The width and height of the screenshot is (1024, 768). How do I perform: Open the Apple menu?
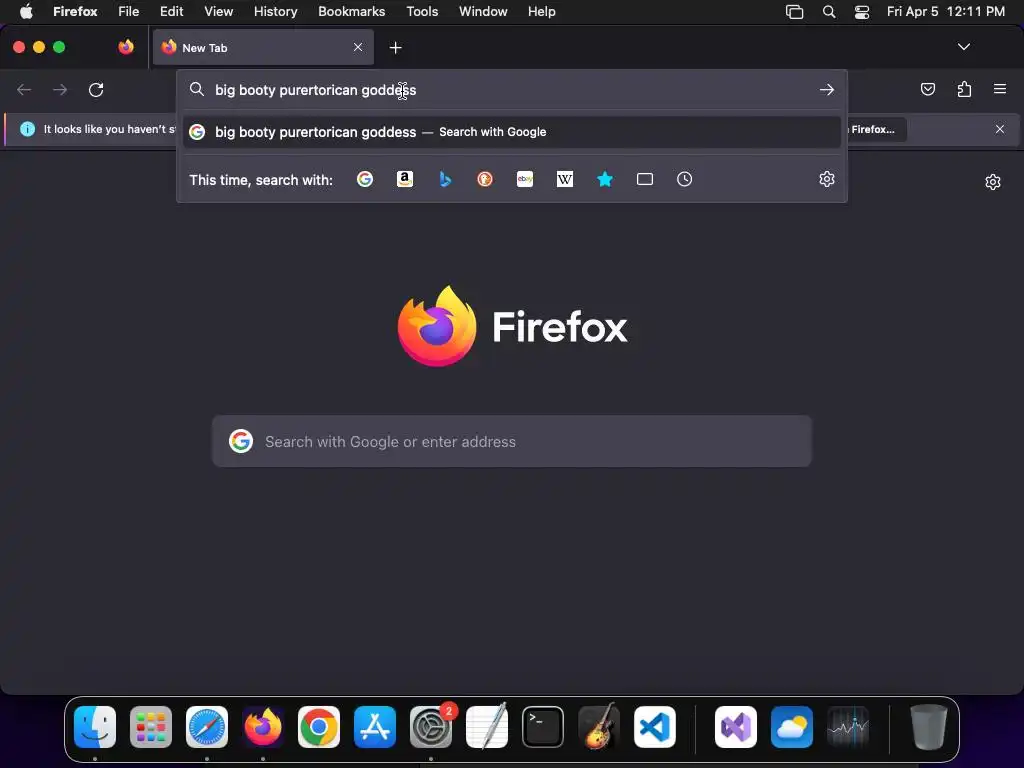pyautogui.click(x=26, y=12)
